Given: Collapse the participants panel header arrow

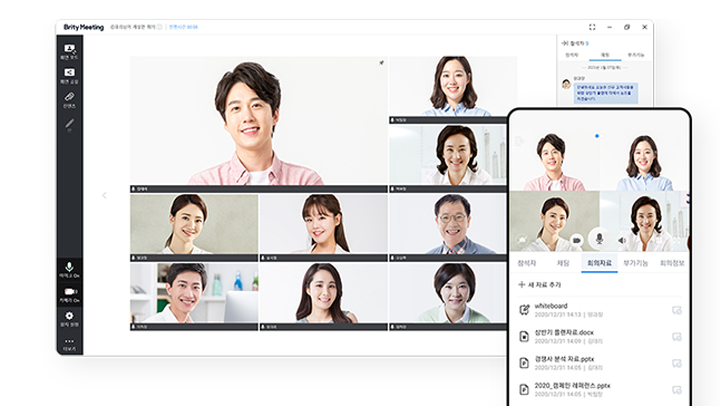Looking at the screenshot, I should click(x=565, y=43).
